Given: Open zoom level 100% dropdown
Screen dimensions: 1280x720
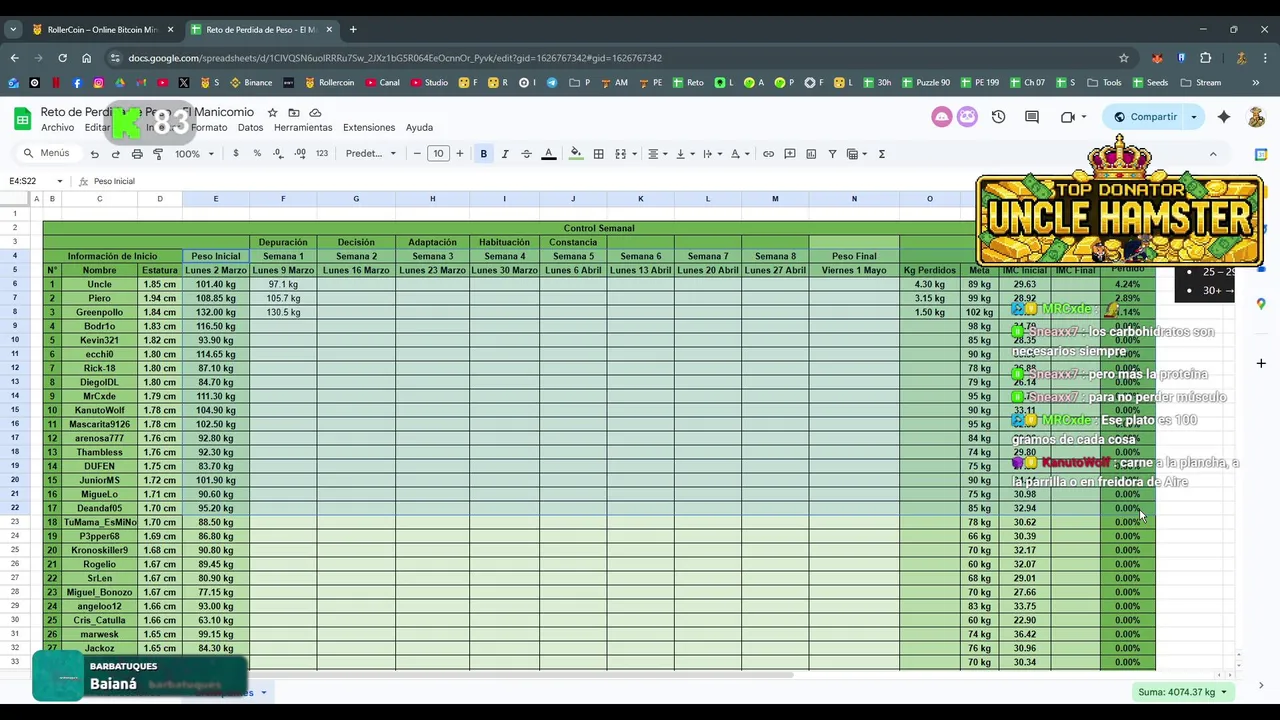Looking at the screenshot, I should (x=194, y=154).
